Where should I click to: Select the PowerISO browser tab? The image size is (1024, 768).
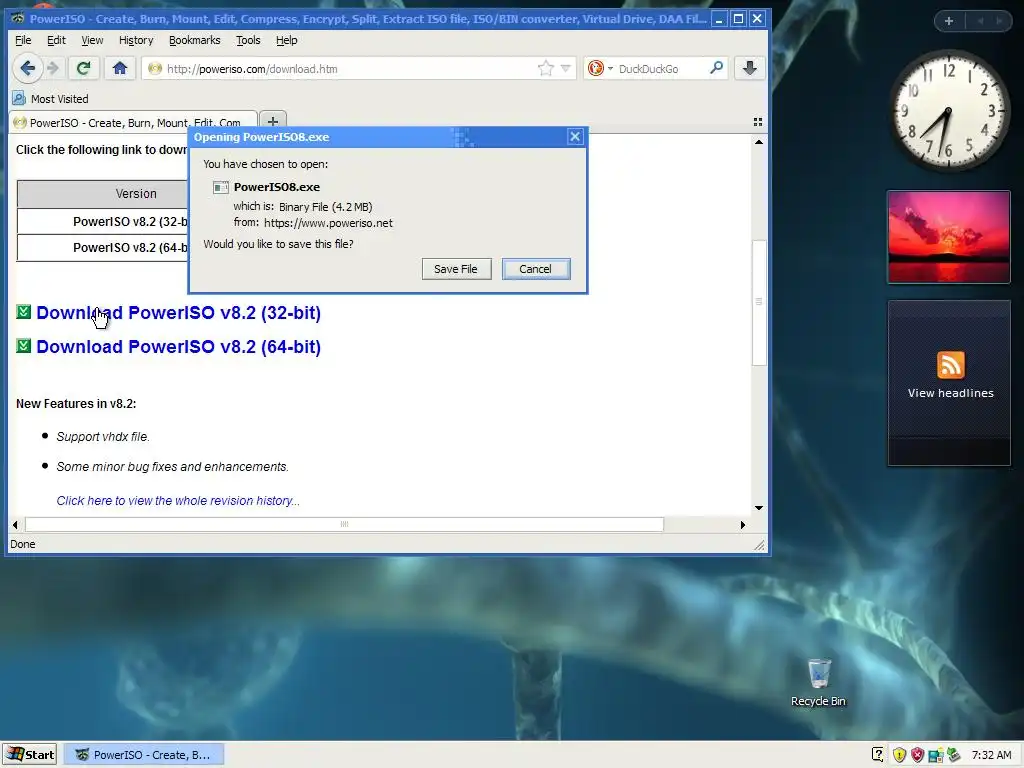[131, 122]
